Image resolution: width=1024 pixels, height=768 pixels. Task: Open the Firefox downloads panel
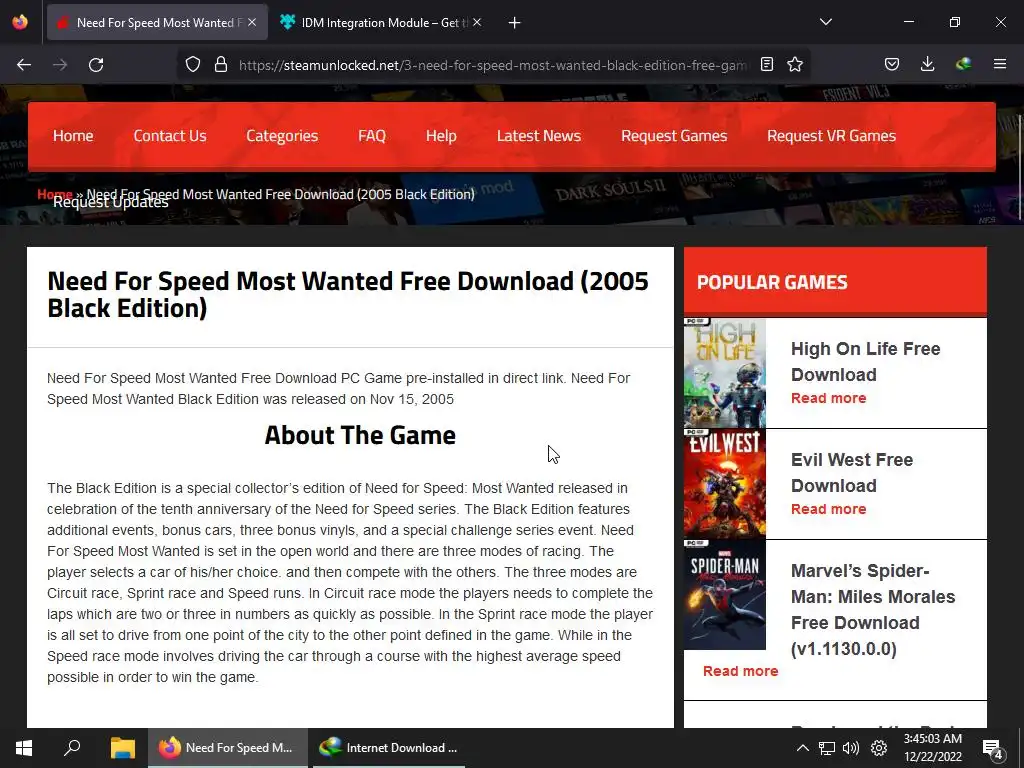pos(927,65)
